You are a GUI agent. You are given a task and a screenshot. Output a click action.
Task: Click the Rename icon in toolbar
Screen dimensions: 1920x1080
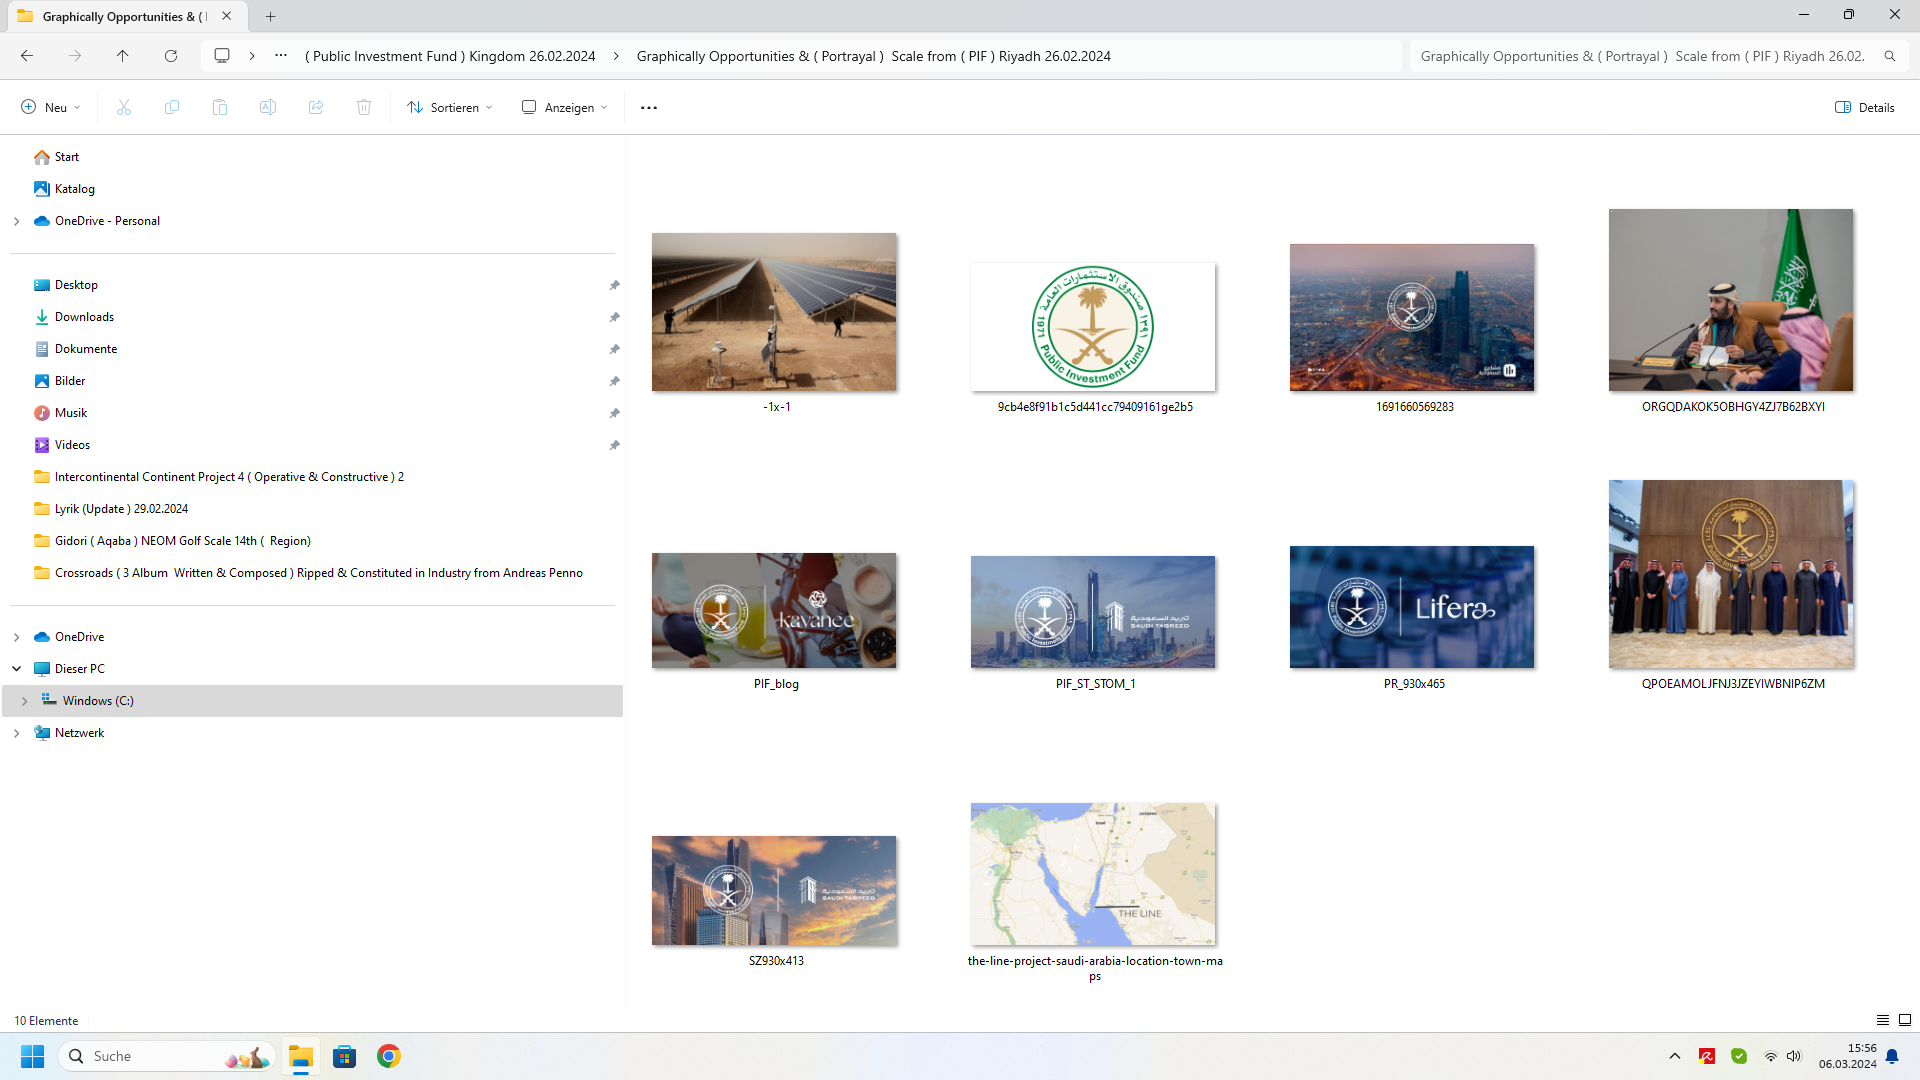(268, 107)
